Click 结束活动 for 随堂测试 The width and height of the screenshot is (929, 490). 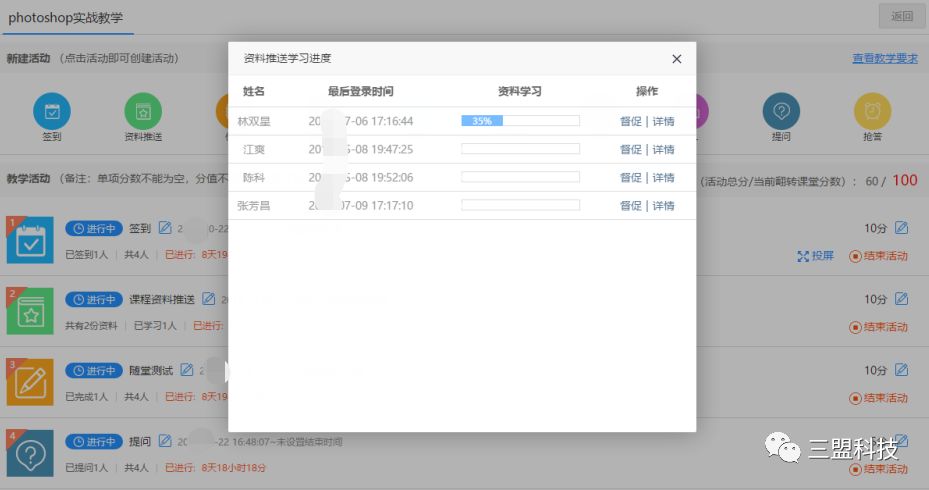879,398
